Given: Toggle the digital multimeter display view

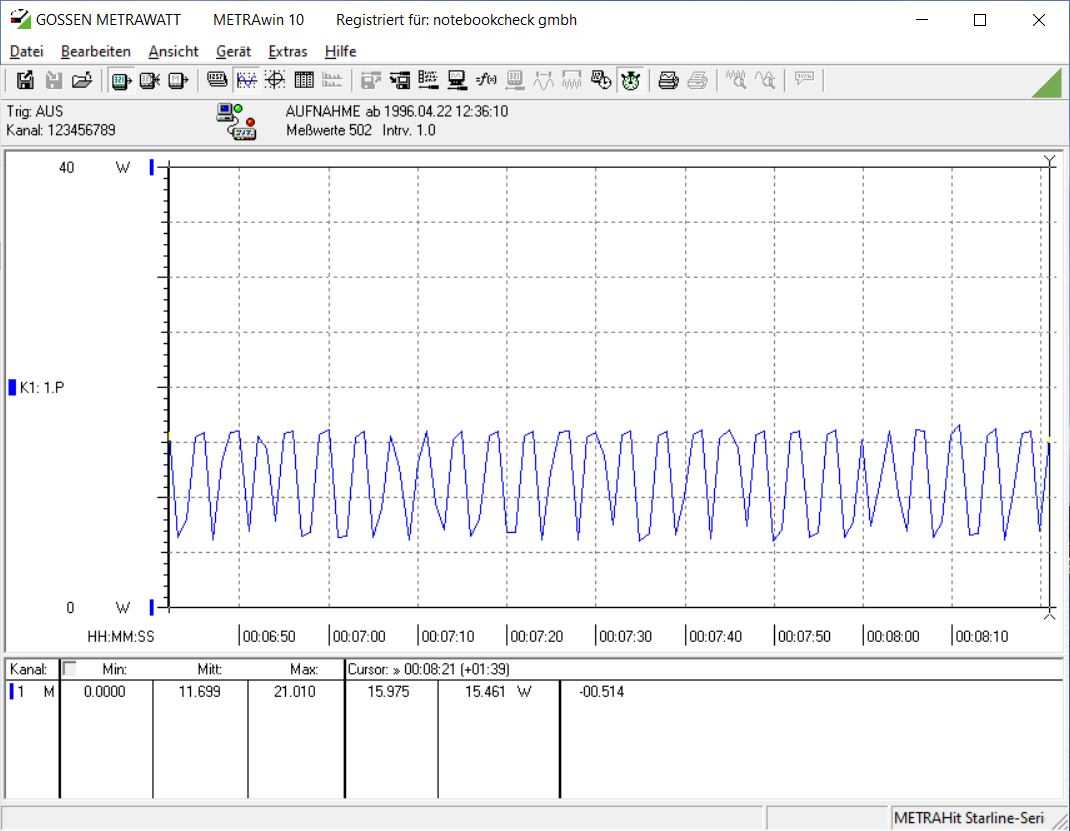Looking at the screenshot, I should tap(217, 81).
